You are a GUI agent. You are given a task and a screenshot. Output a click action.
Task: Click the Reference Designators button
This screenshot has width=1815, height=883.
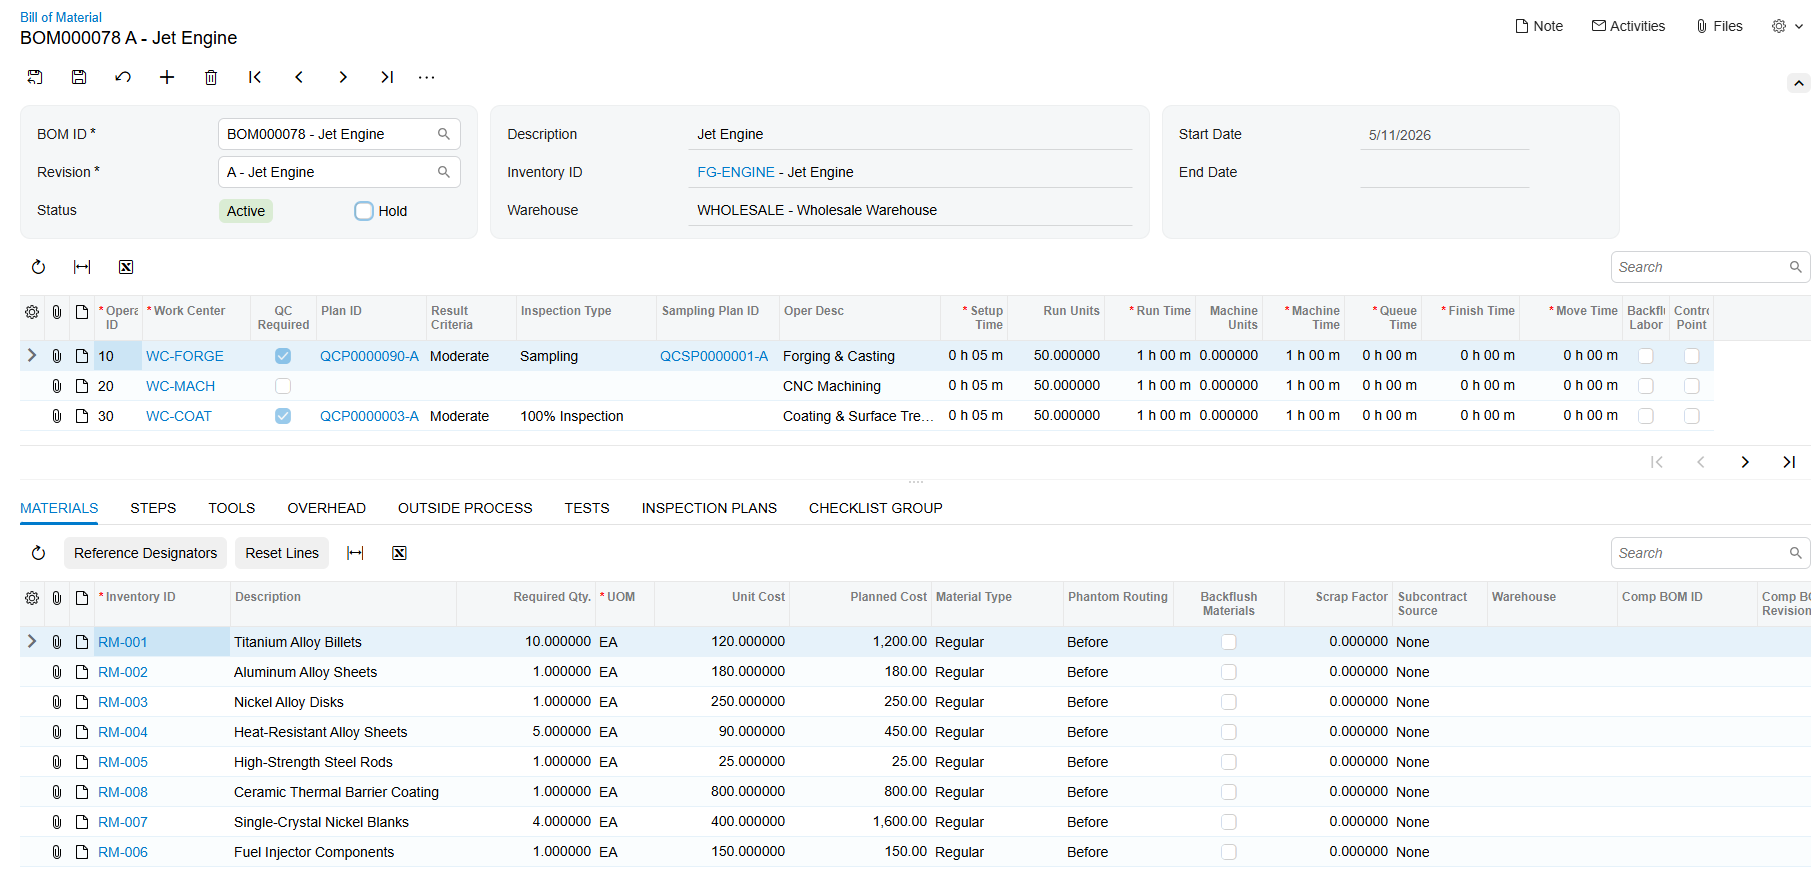point(145,553)
